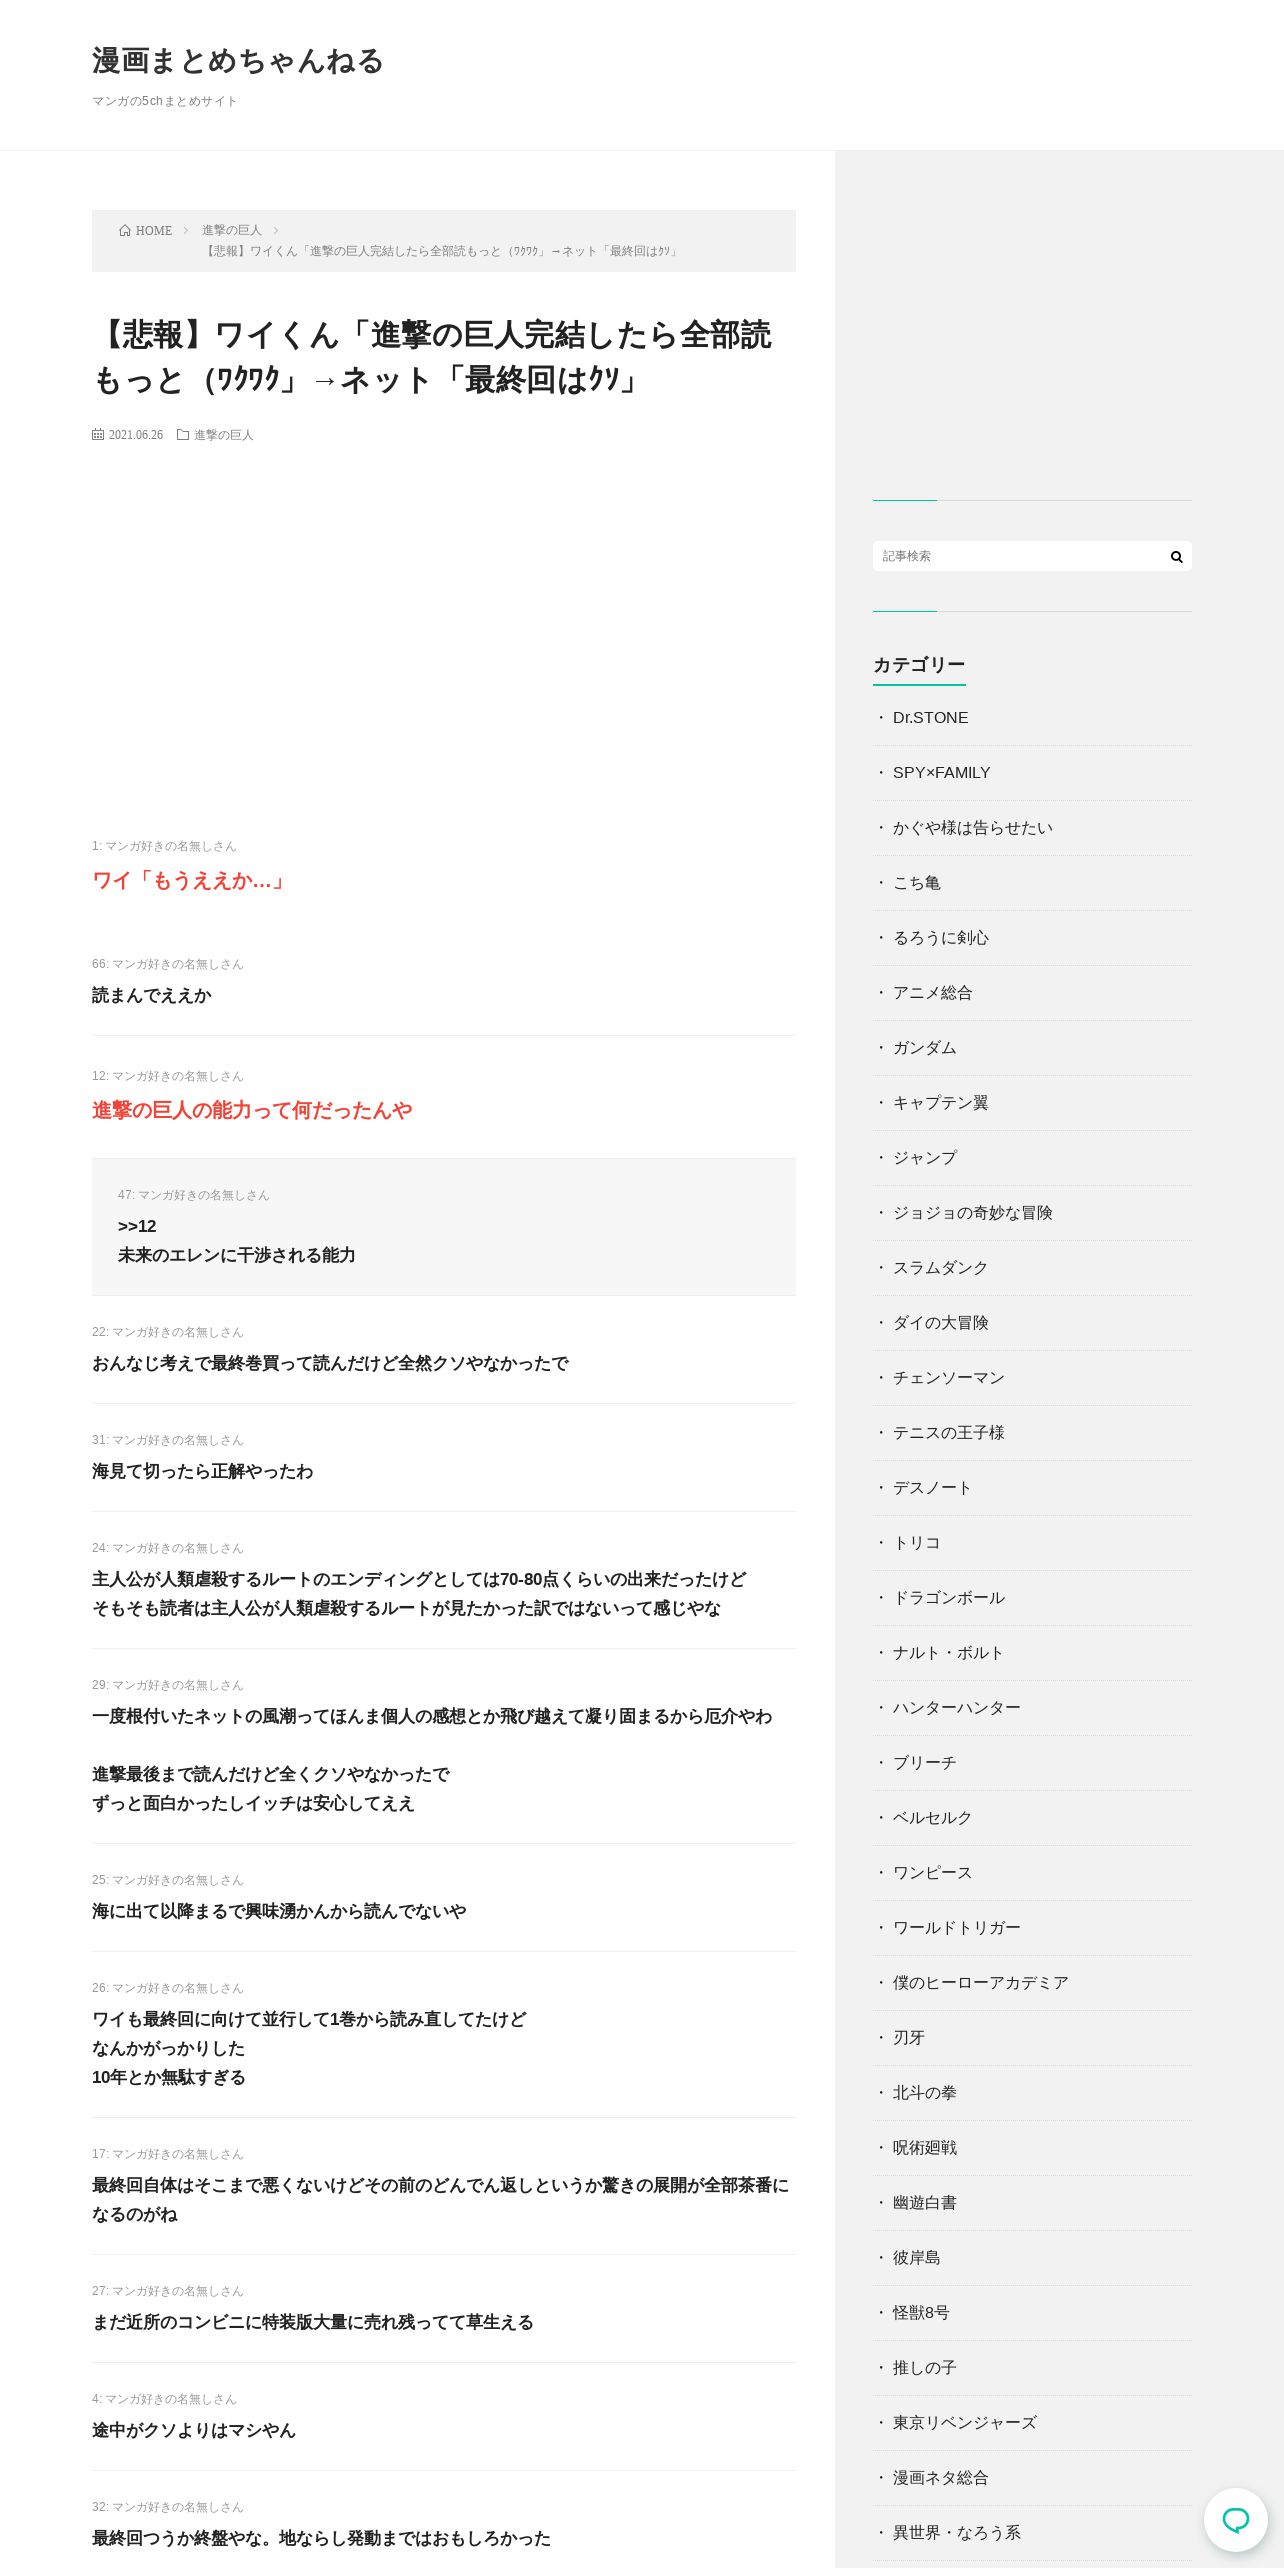This screenshot has width=1284, height=2568.
Task: Click comment 海に出て以降まるで興味湧かんから読んでないや
Action: coord(279,1912)
